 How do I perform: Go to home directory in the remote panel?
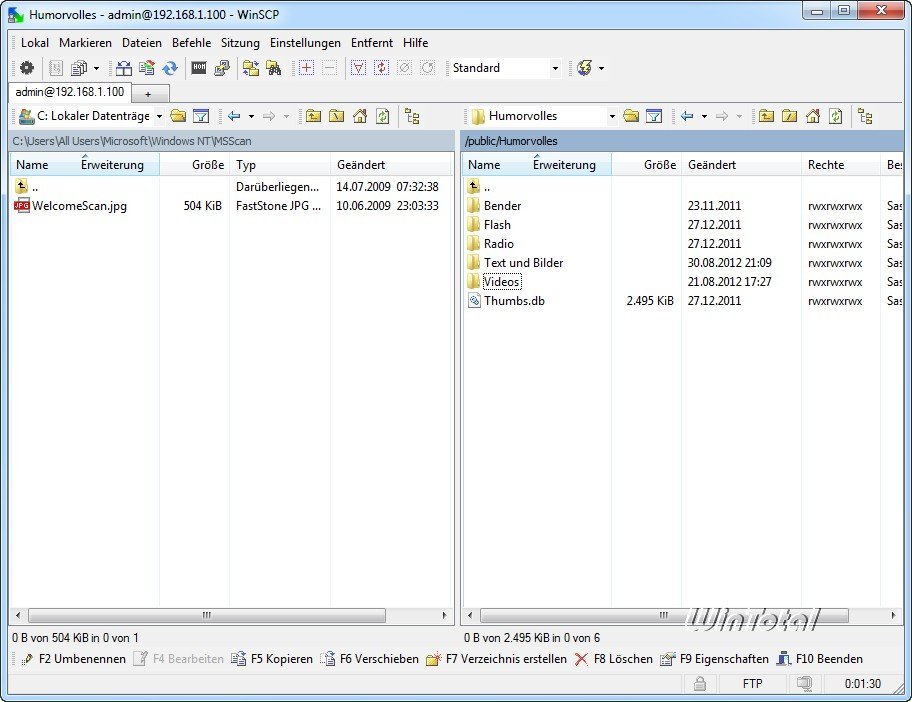tap(814, 116)
